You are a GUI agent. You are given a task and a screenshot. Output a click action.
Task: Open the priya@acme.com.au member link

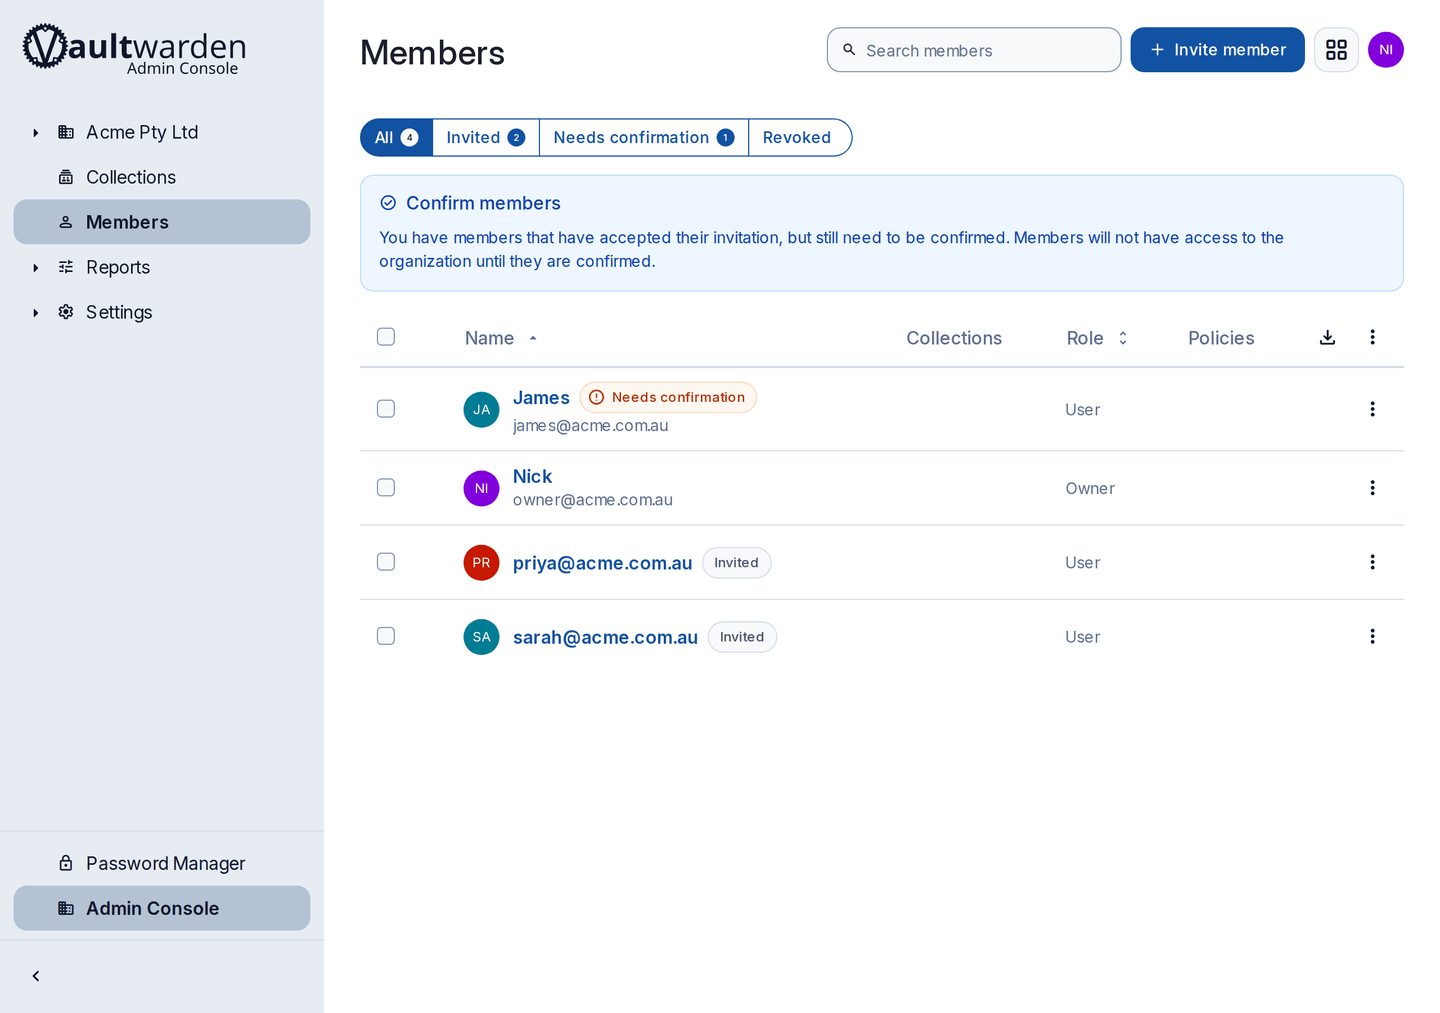[602, 563]
